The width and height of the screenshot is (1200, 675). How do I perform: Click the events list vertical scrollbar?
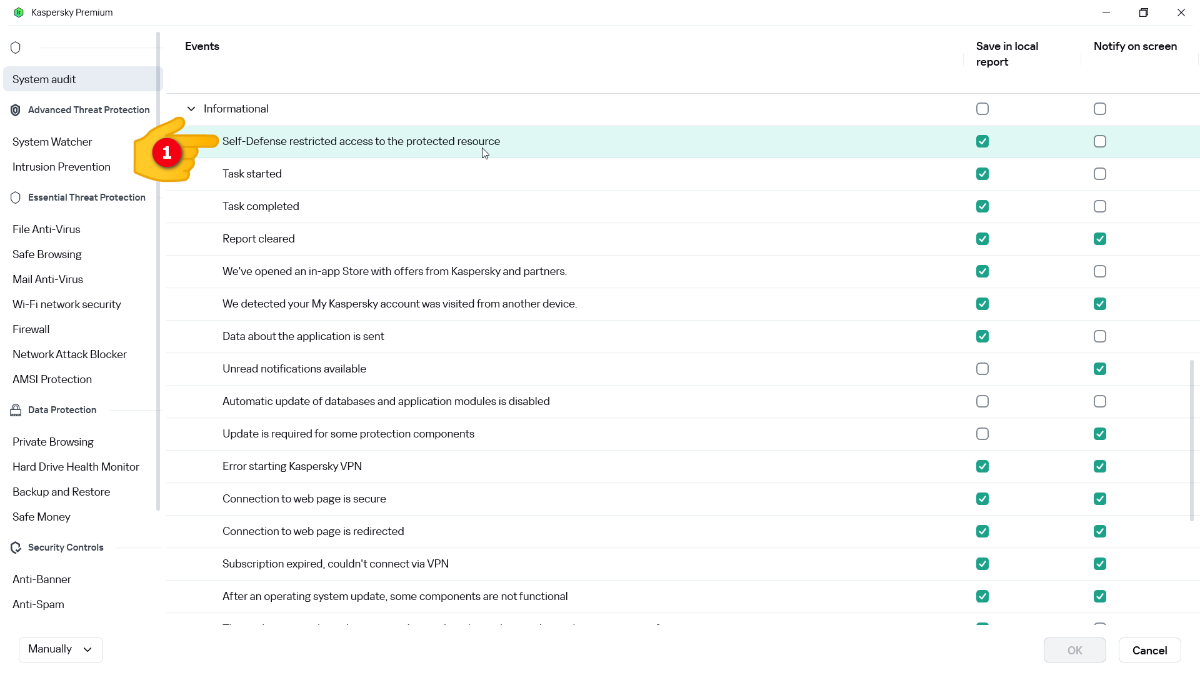click(1191, 440)
